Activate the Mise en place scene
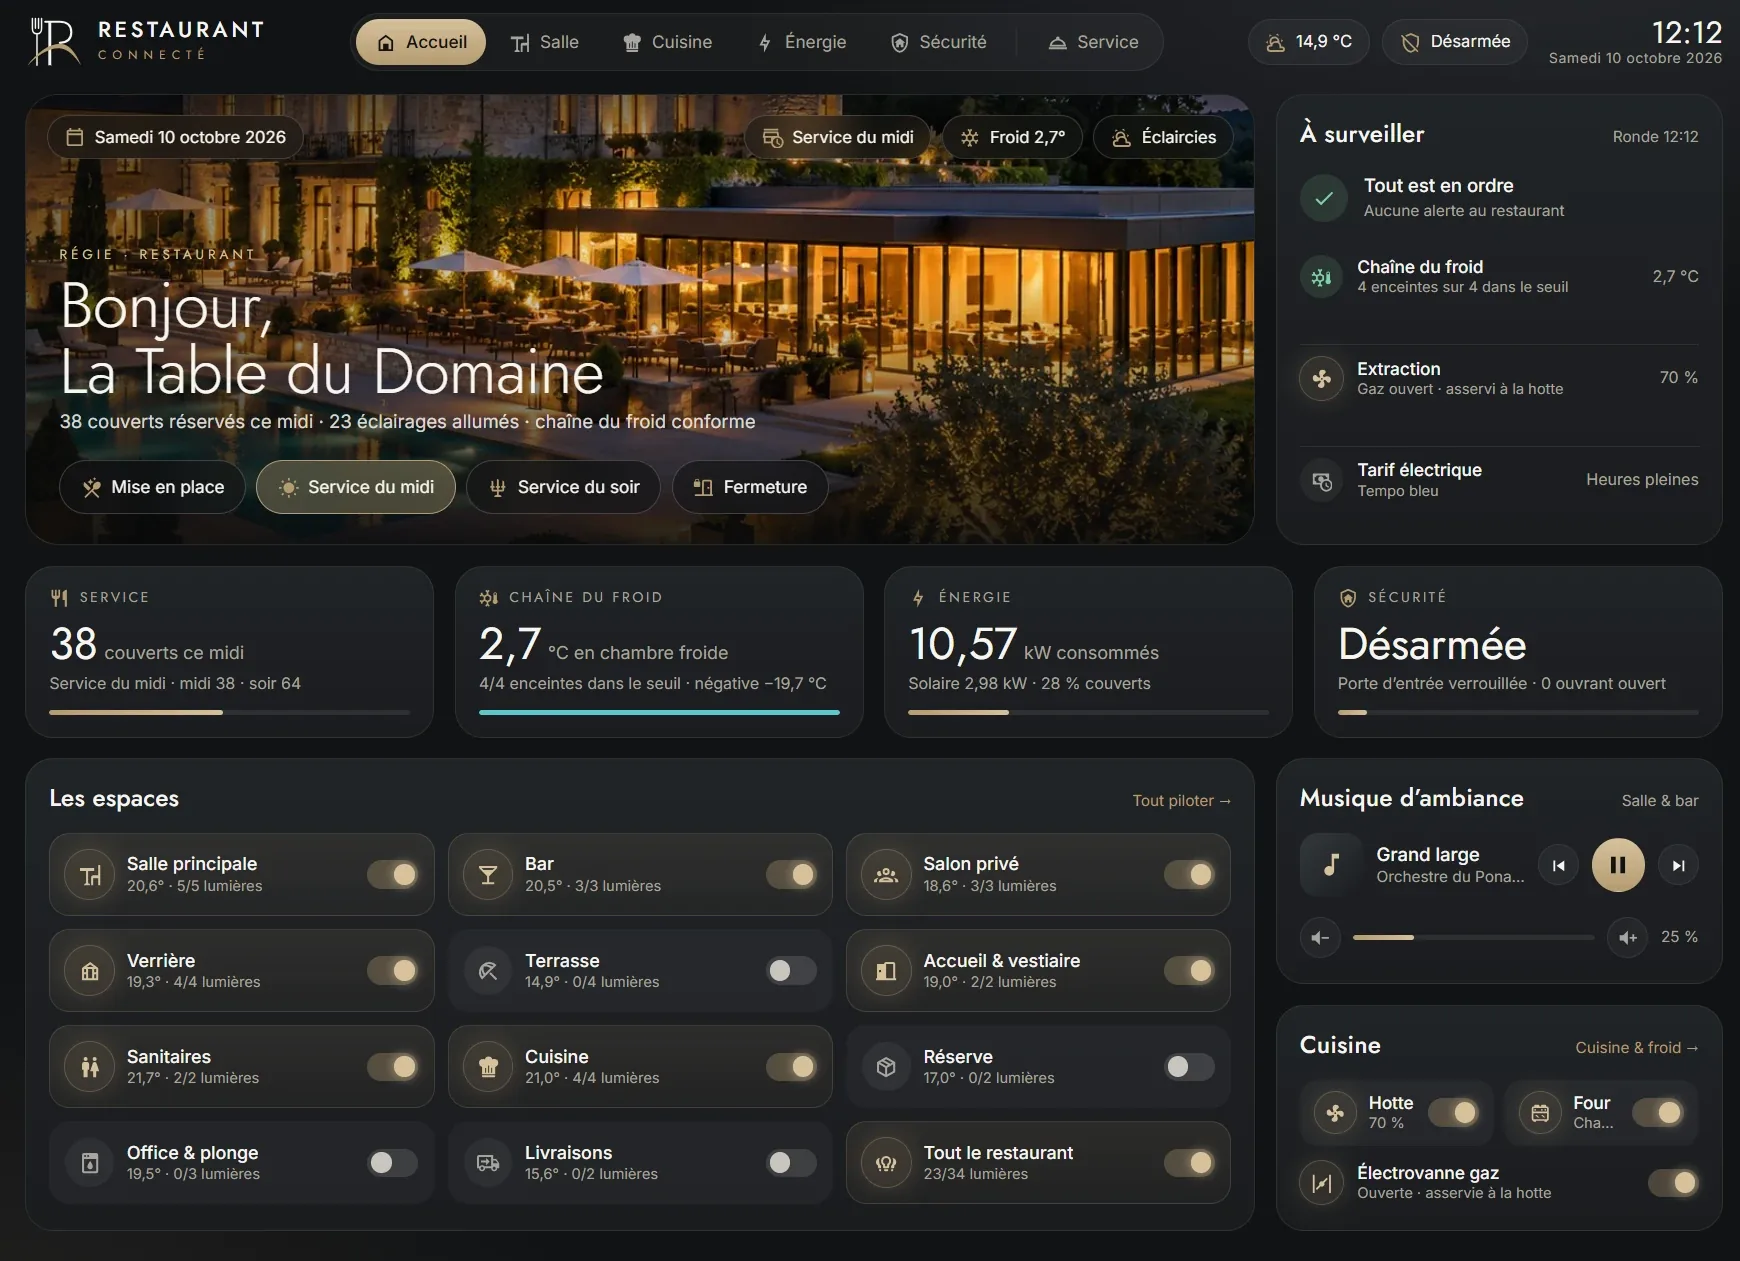Screen dimensions: 1740x1261 [x=152, y=487]
